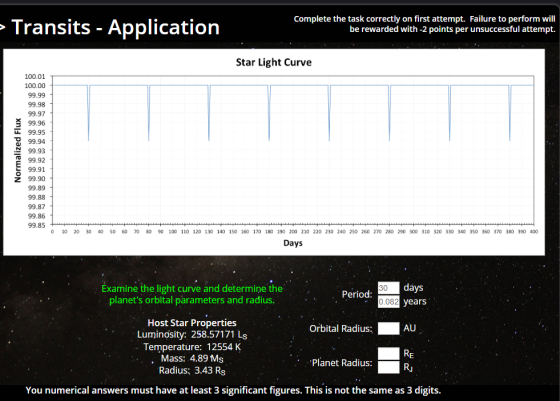Click the 'Normalized Flux' axis label

(18, 150)
